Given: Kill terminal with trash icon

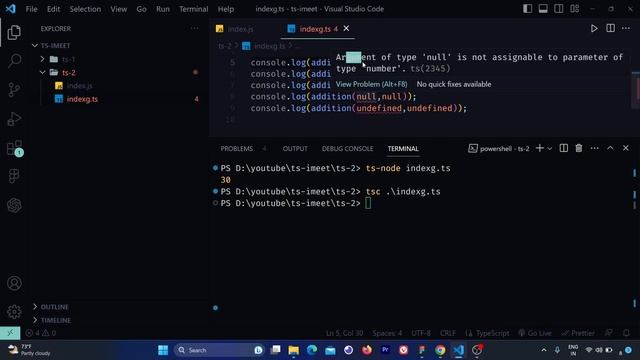Looking at the screenshot, I should (579, 148).
